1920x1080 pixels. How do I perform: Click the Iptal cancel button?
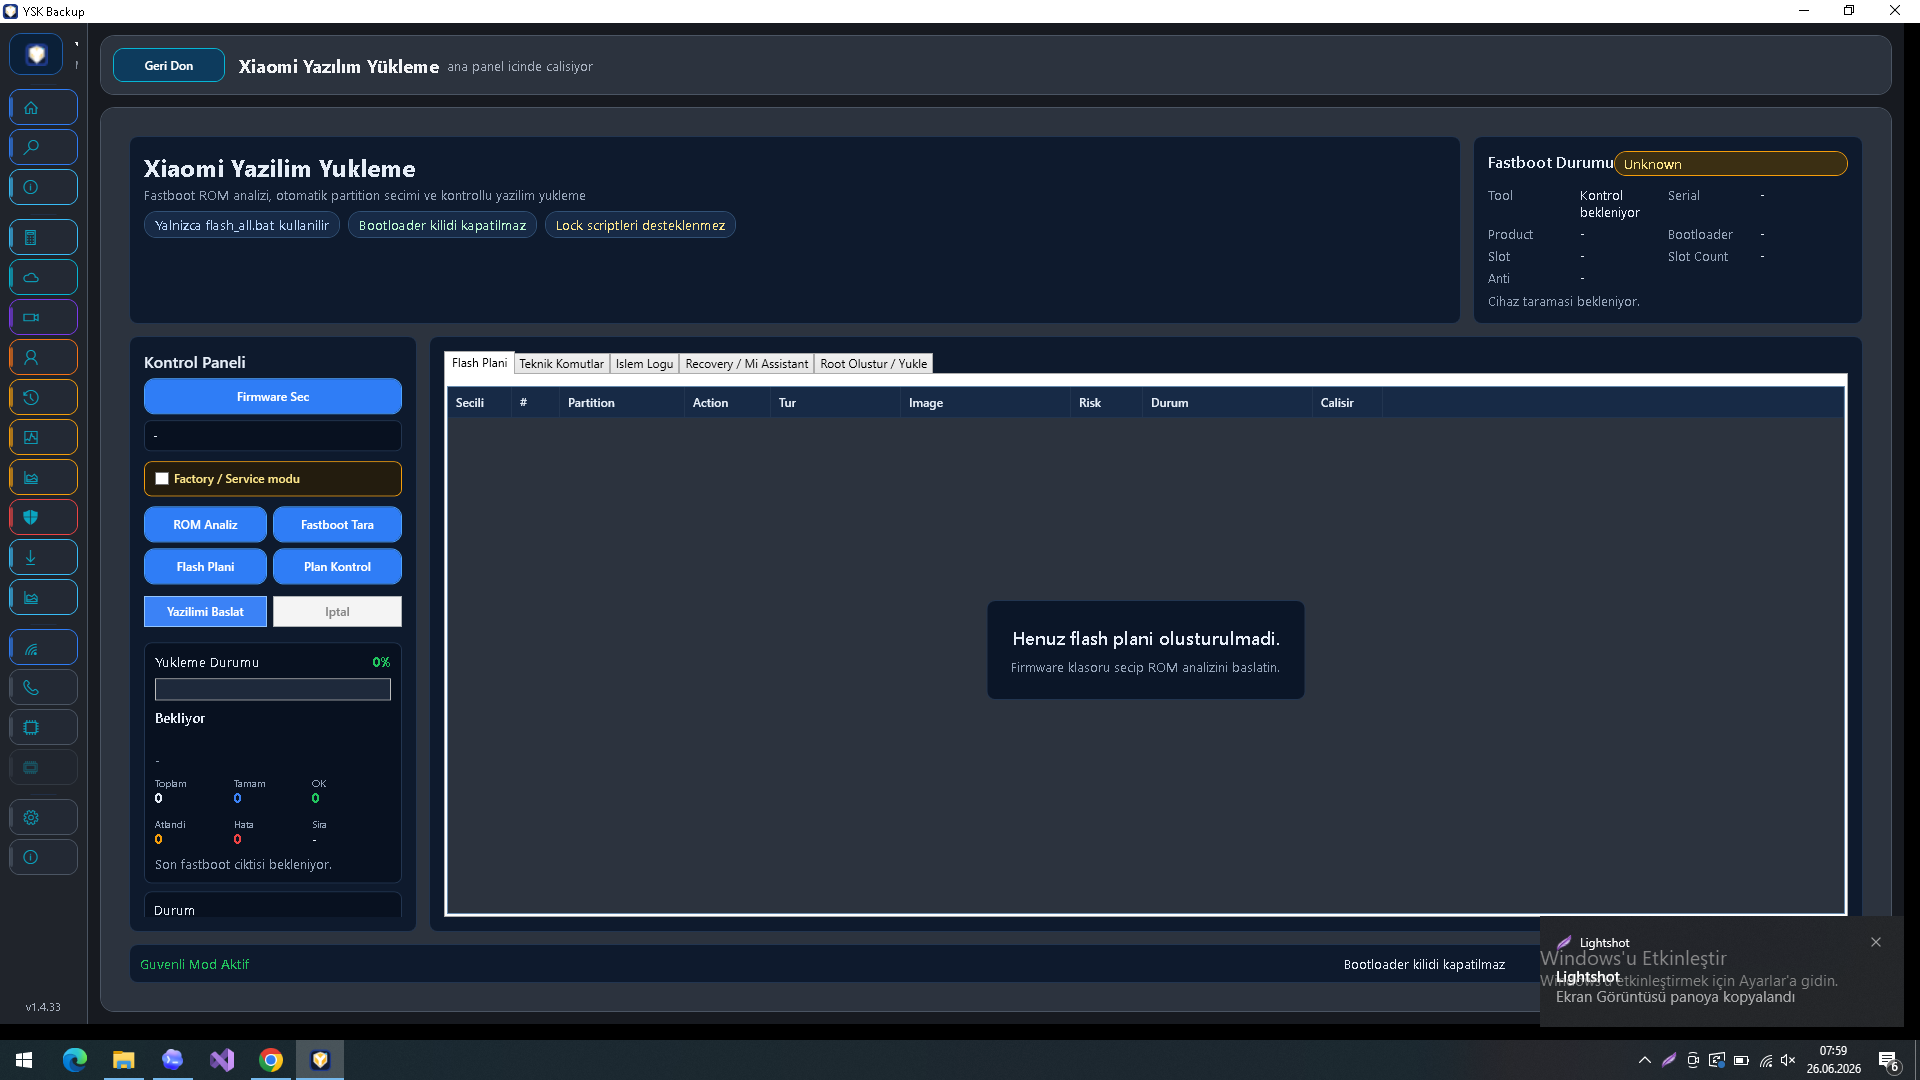point(337,612)
